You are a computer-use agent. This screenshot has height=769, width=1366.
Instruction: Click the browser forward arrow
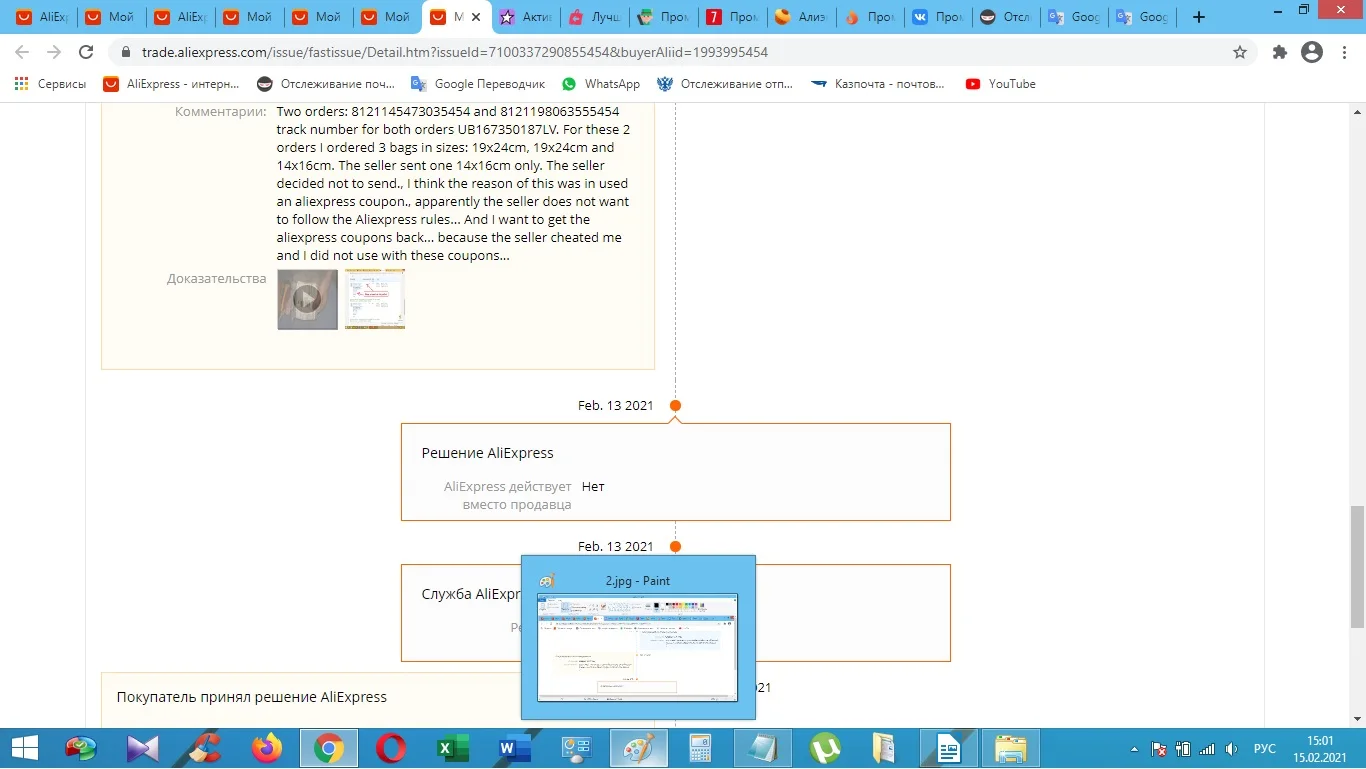pyautogui.click(x=54, y=52)
